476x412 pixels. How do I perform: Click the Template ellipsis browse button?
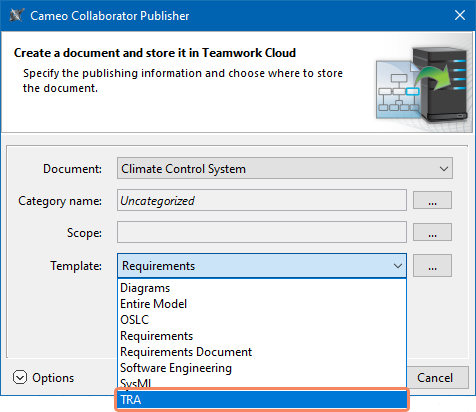pyautogui.click(x=432, y=266)
